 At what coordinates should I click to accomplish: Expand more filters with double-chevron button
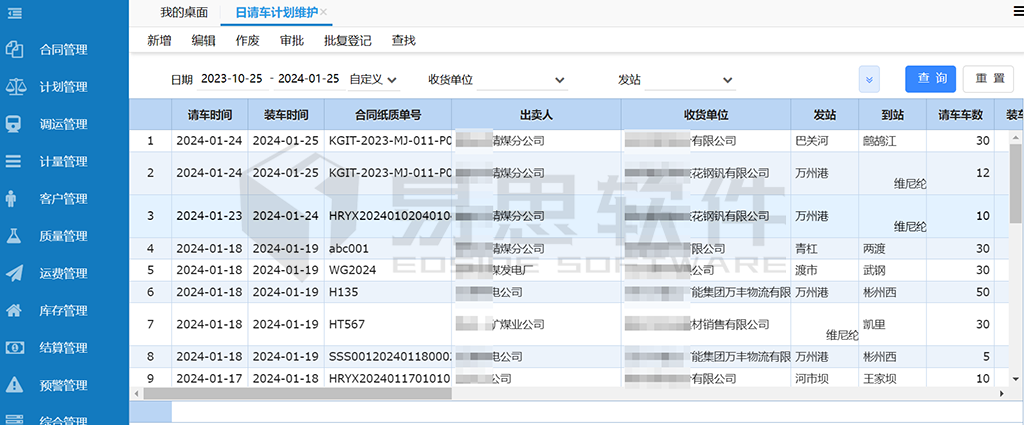coord(868,79)
